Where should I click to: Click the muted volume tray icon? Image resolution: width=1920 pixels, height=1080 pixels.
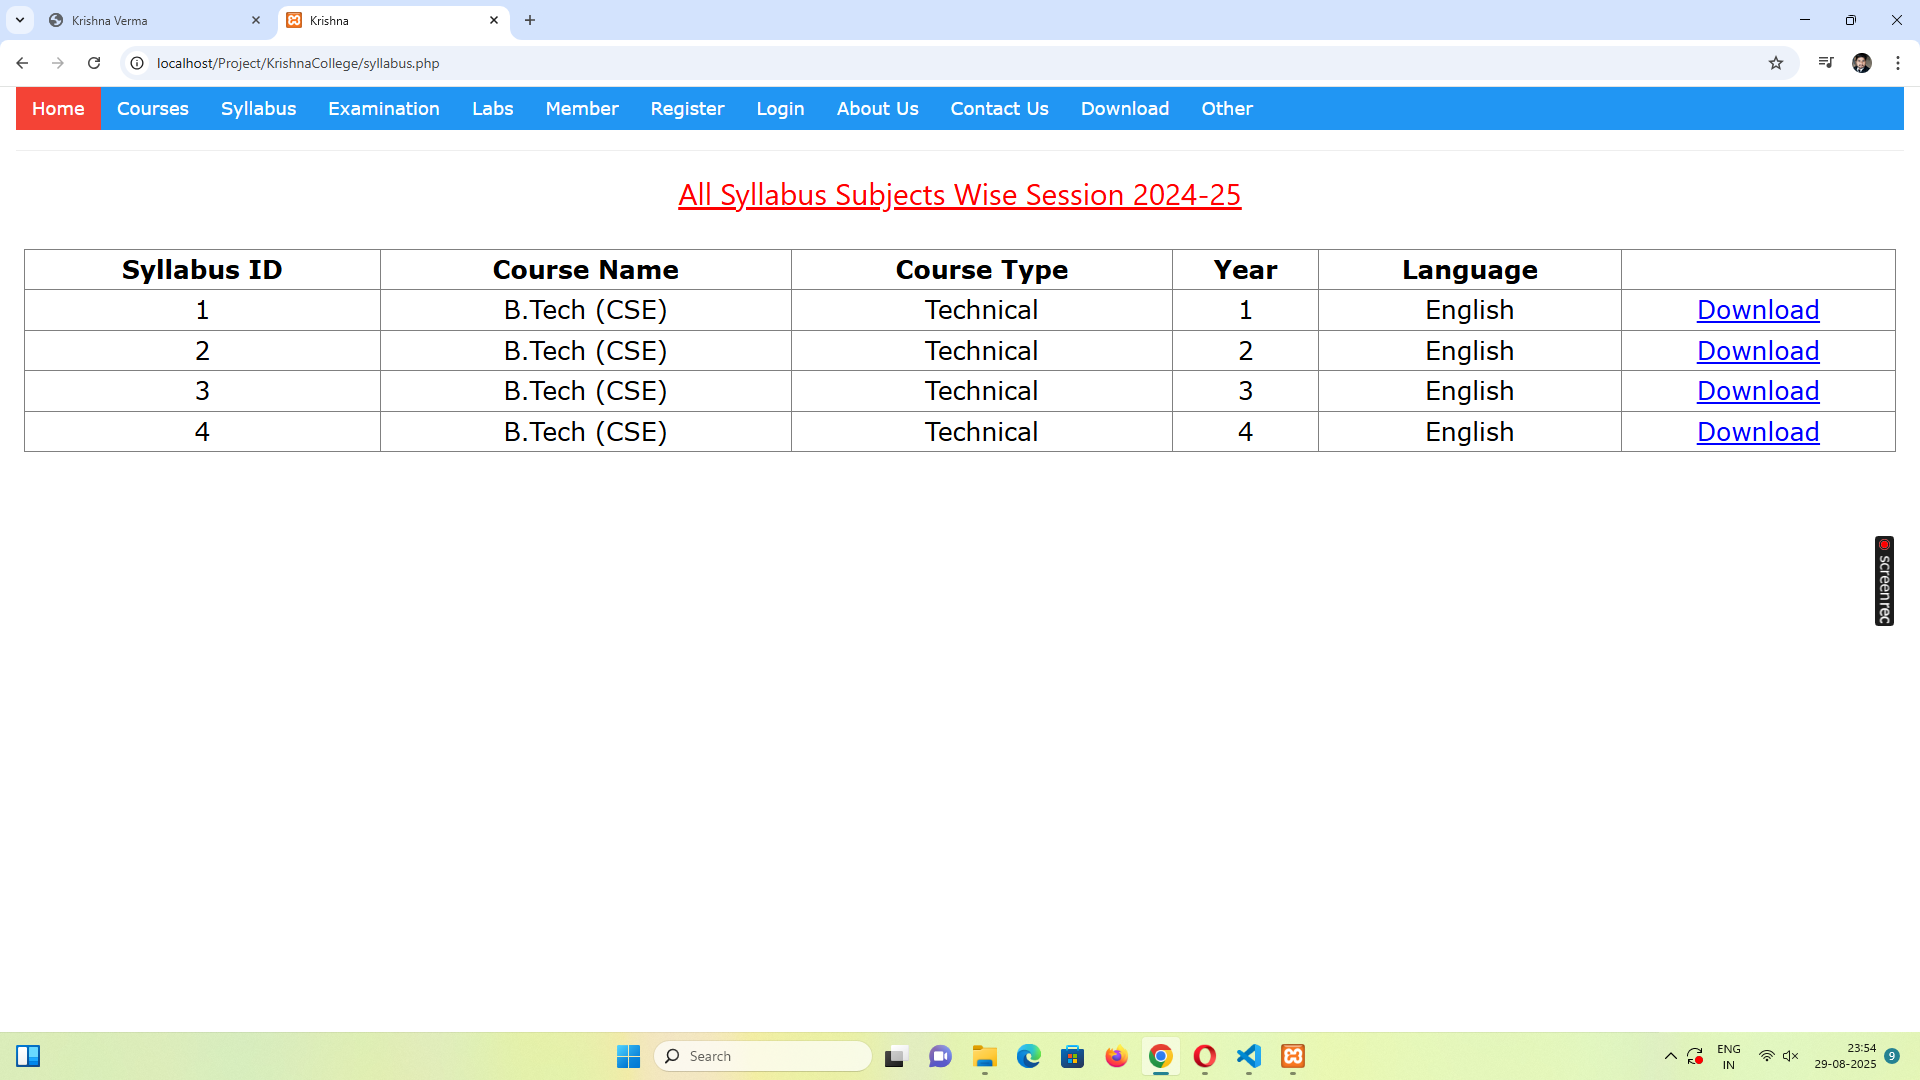point(1791,1056)
